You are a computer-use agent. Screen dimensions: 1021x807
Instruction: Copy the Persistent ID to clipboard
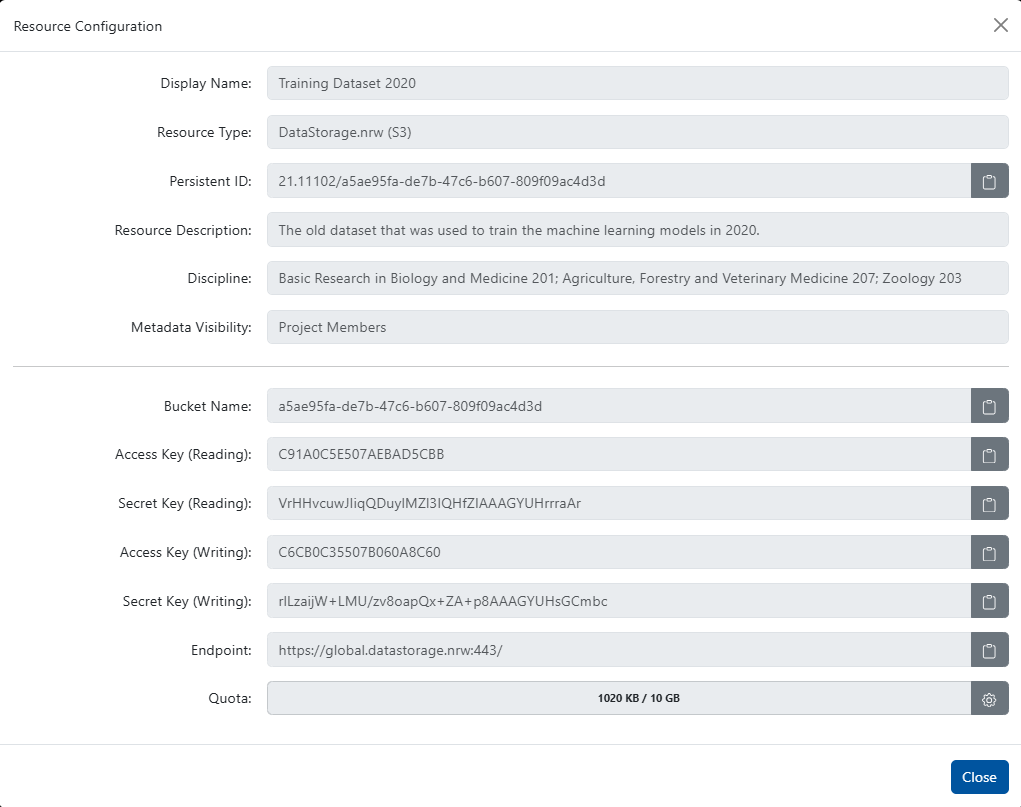989,181
